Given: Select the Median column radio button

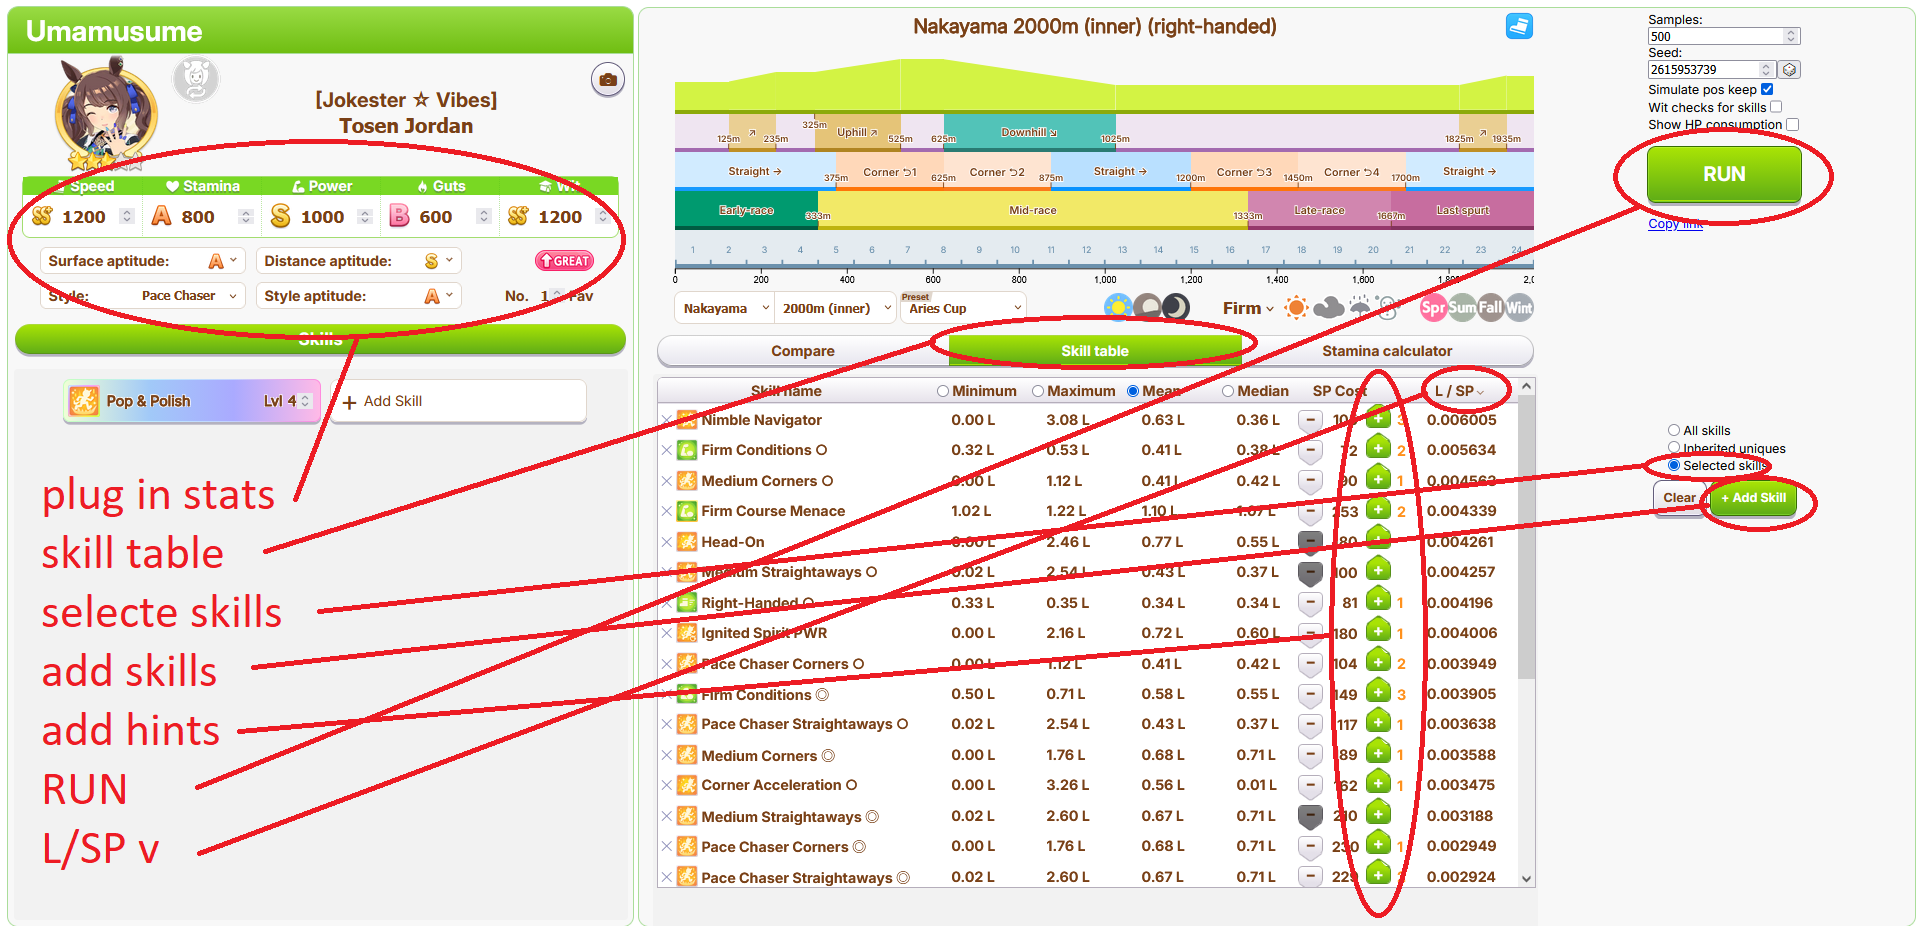Looking at the screenshot, I should [1228, 391].
